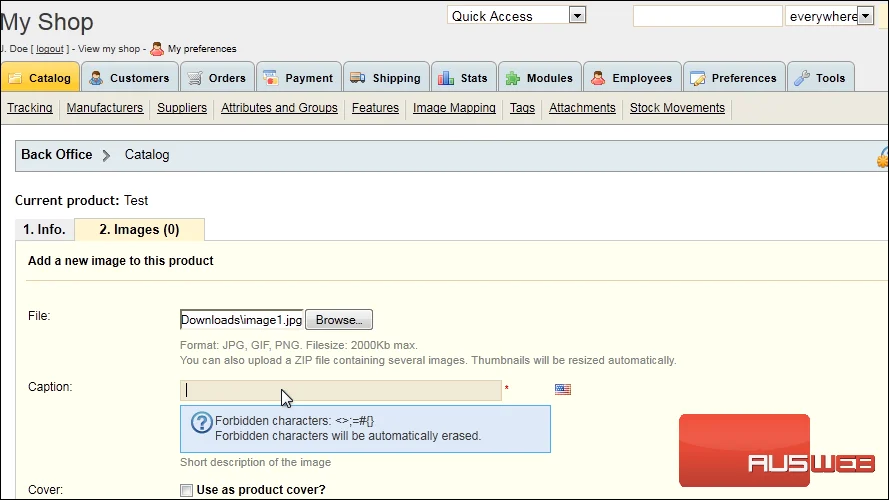Click the Shipping truck icon
This screenshot has height=500, width=889.
point(357,78)
